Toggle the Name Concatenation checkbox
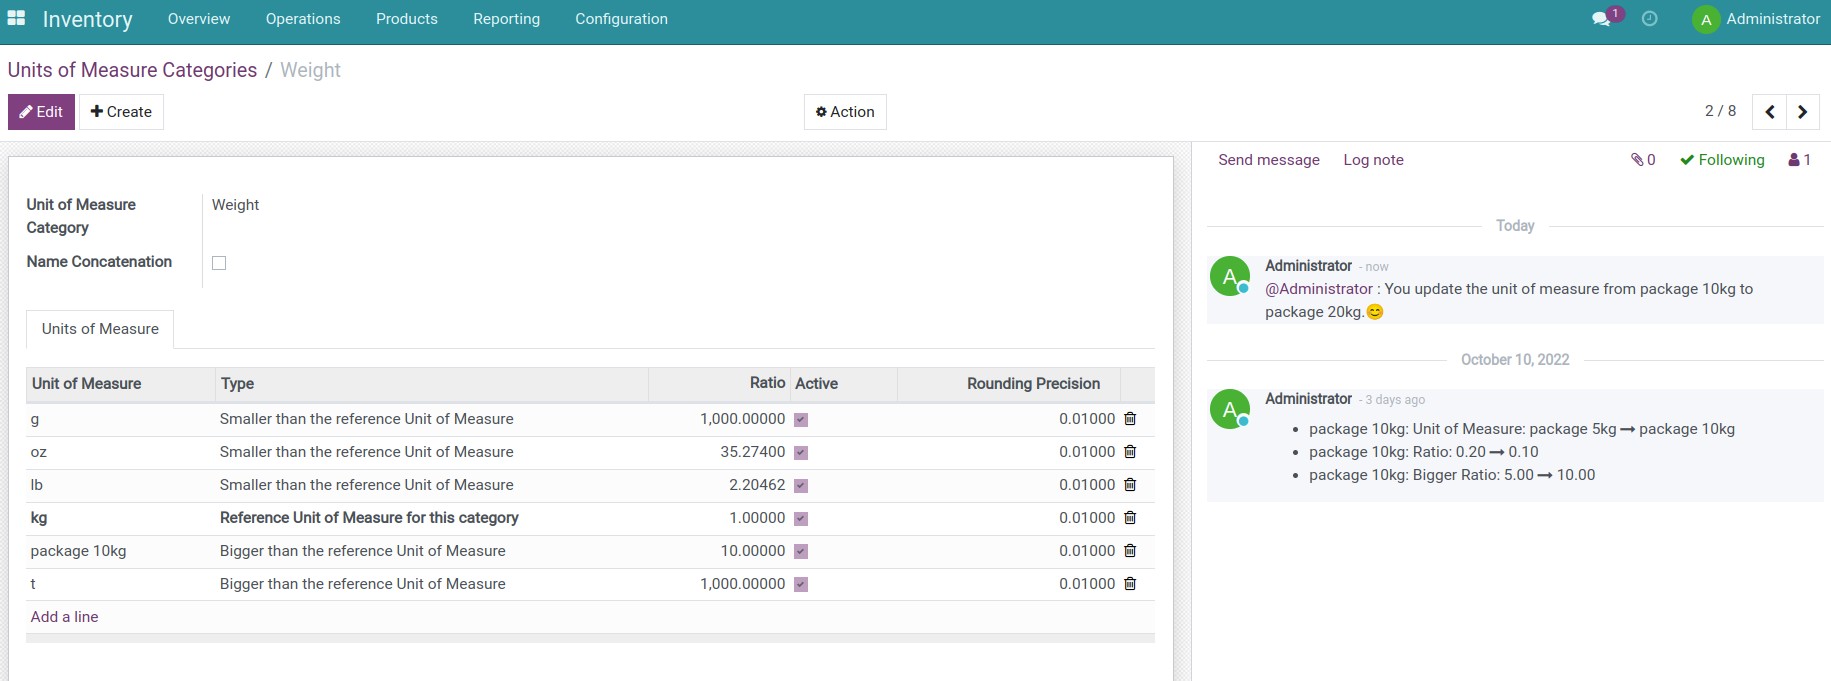Screen dimensions: 1831x681 219,263
